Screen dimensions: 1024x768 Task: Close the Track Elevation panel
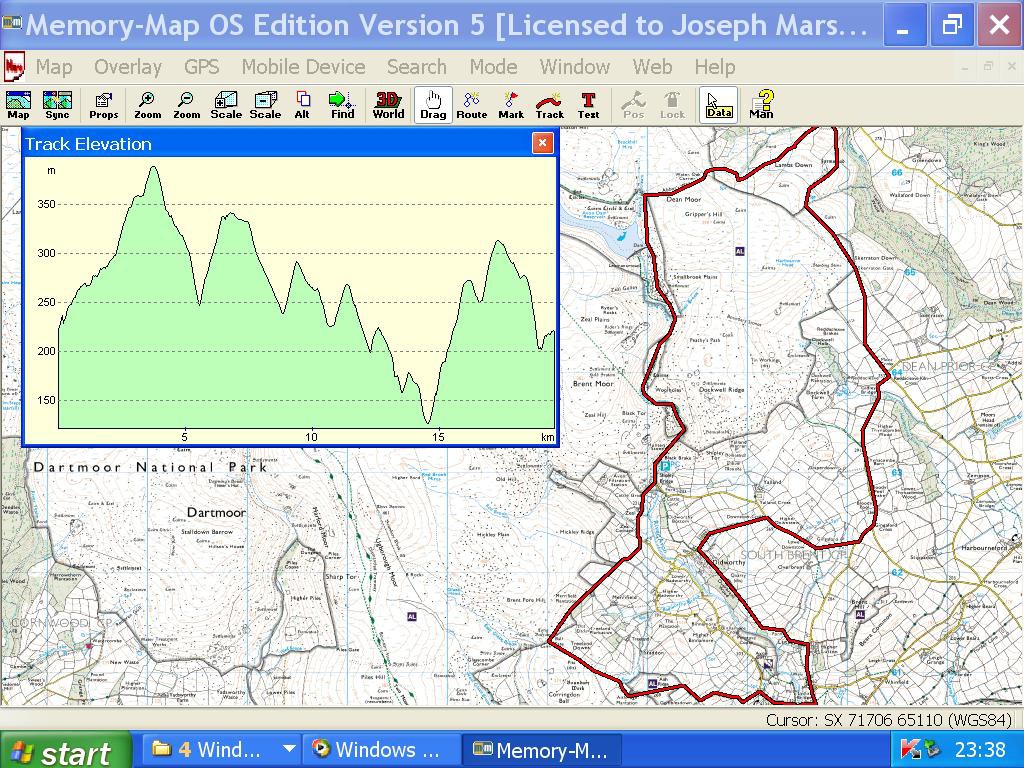542,143
